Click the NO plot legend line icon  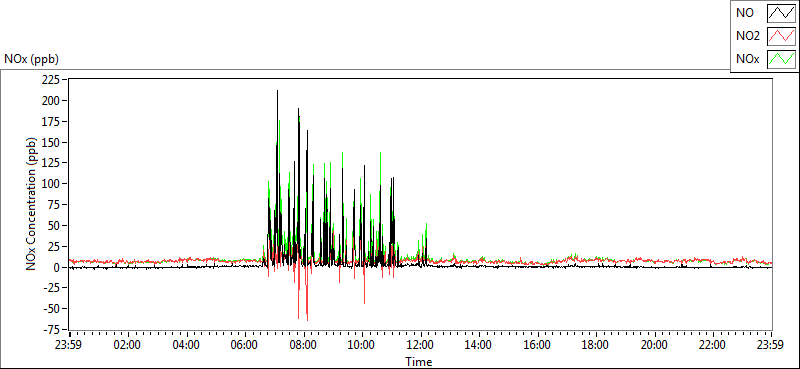pyautogui.click(x=781, y=14)
